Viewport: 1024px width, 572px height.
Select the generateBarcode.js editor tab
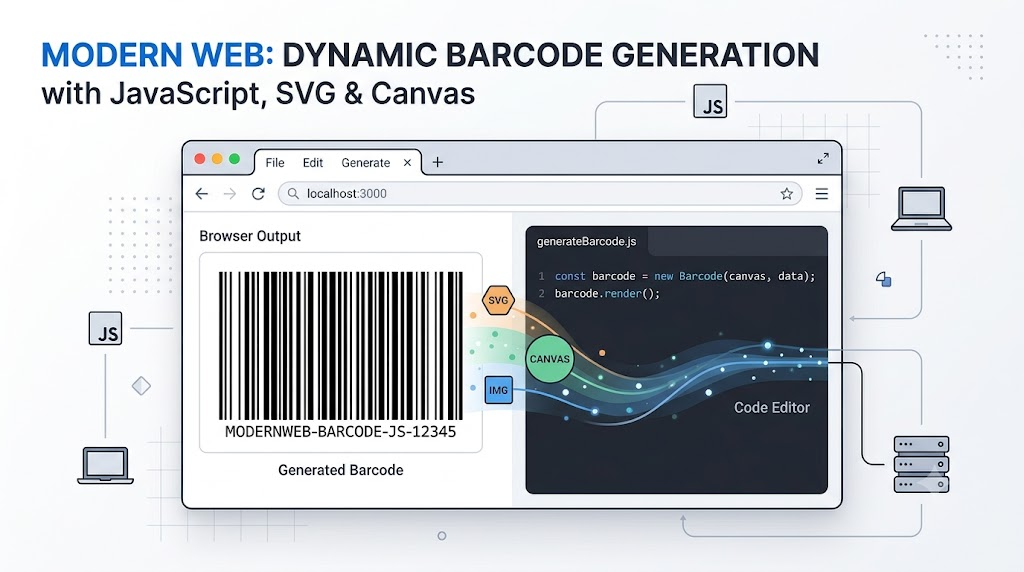[586, 242]
